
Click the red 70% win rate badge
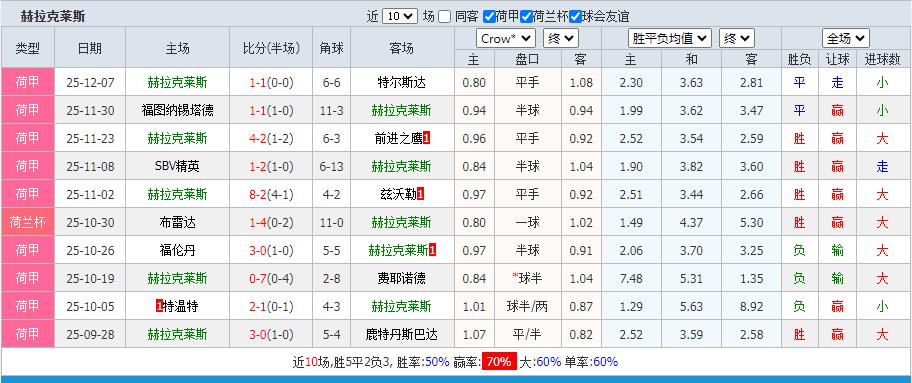tap(499, 361)
